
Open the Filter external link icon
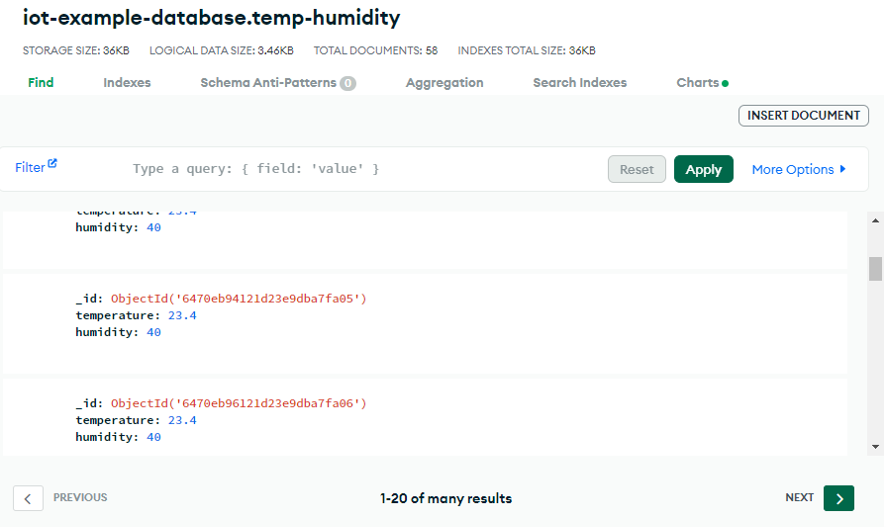point(53,164)
